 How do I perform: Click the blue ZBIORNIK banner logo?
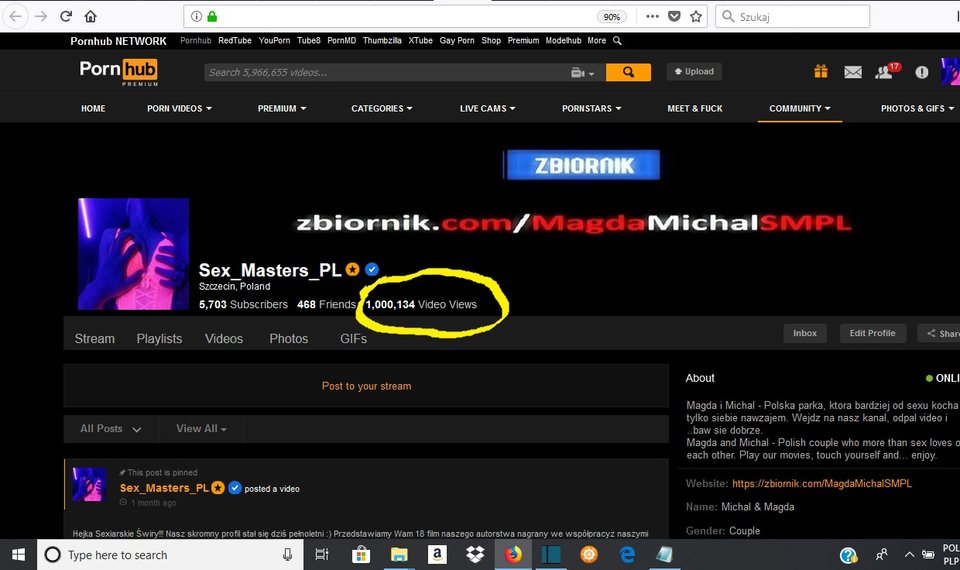[x=582, y=165]
